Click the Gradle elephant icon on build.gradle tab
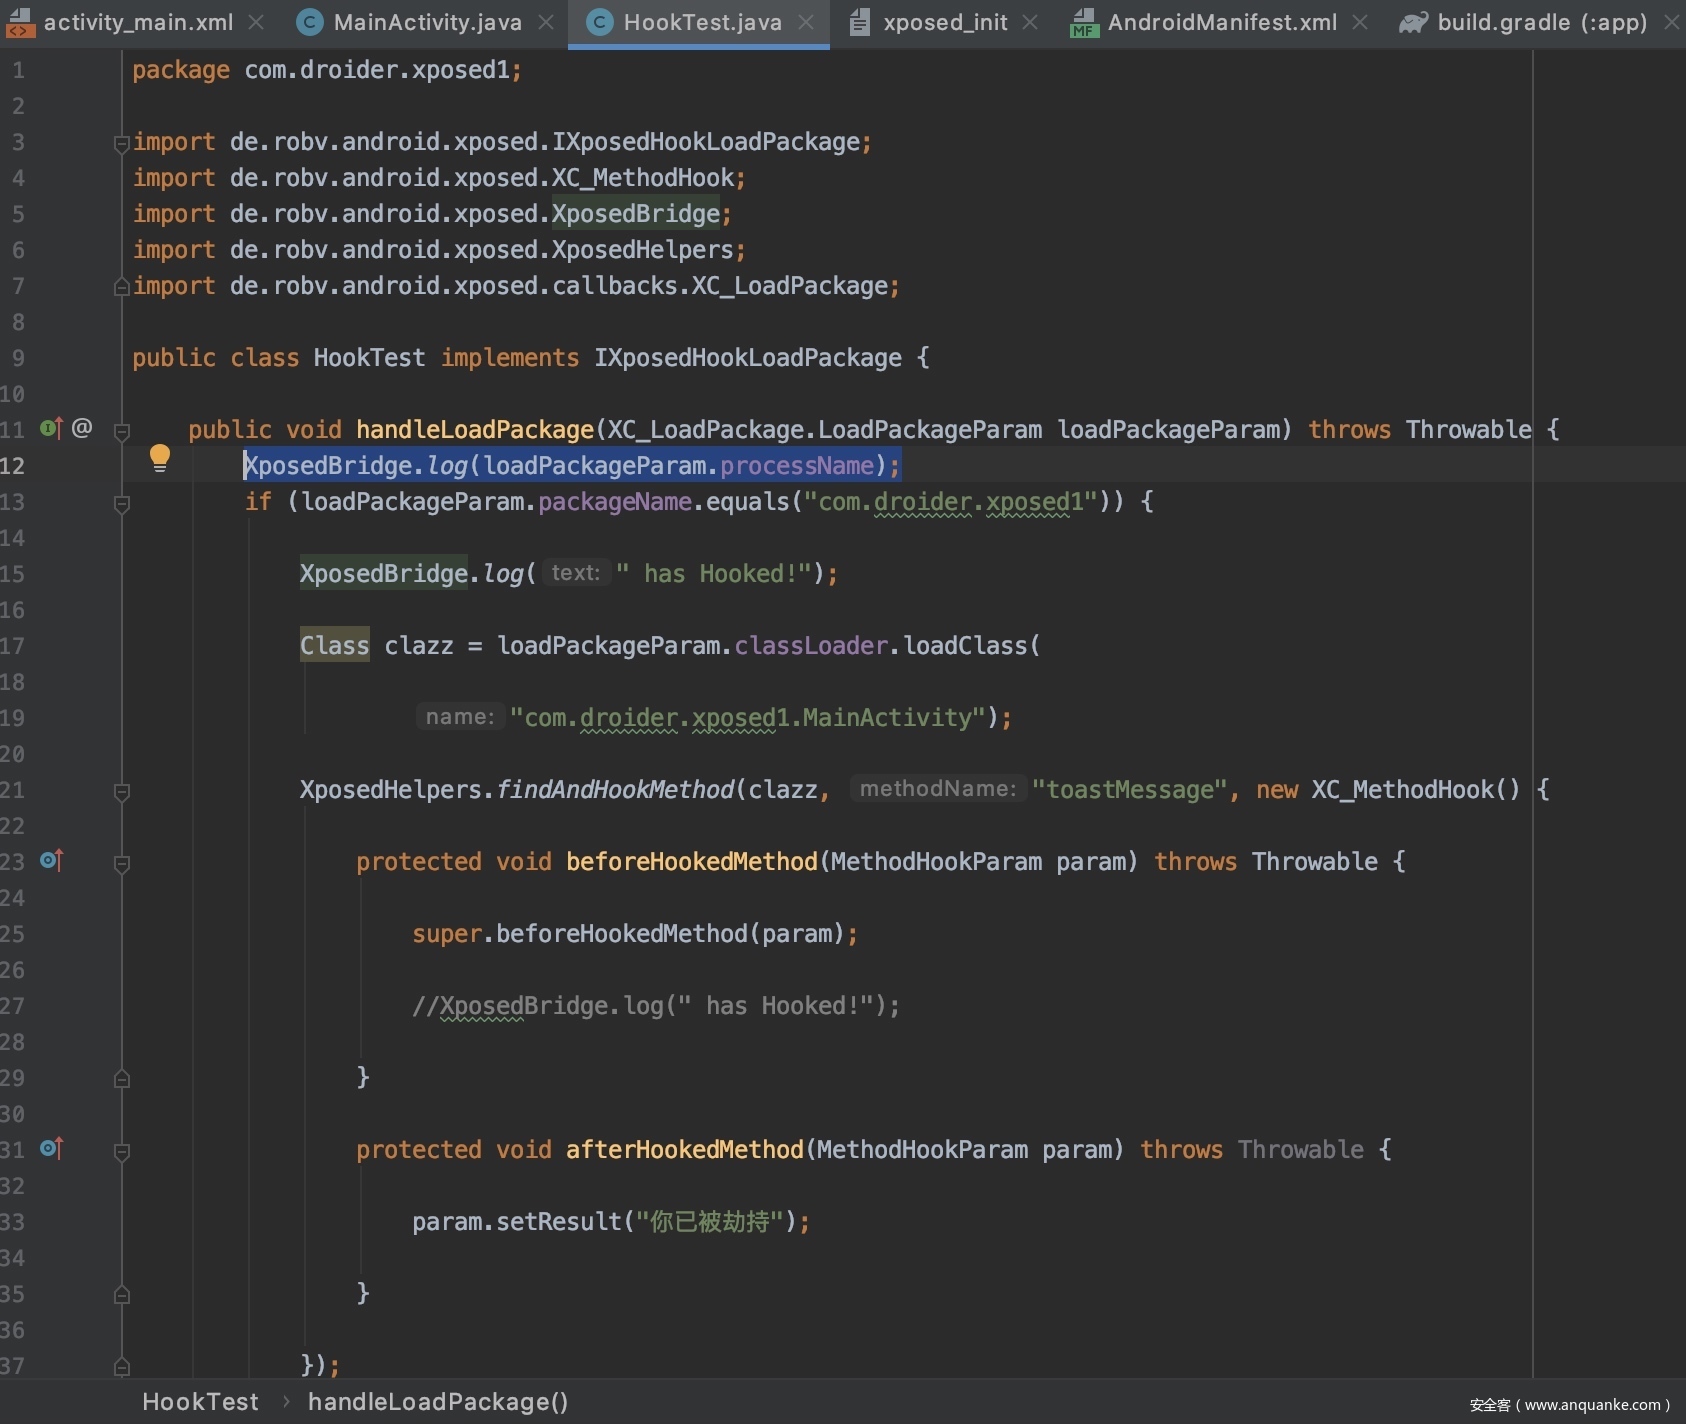Viewport: 1686px width, 1424px height. (1413, 22)
